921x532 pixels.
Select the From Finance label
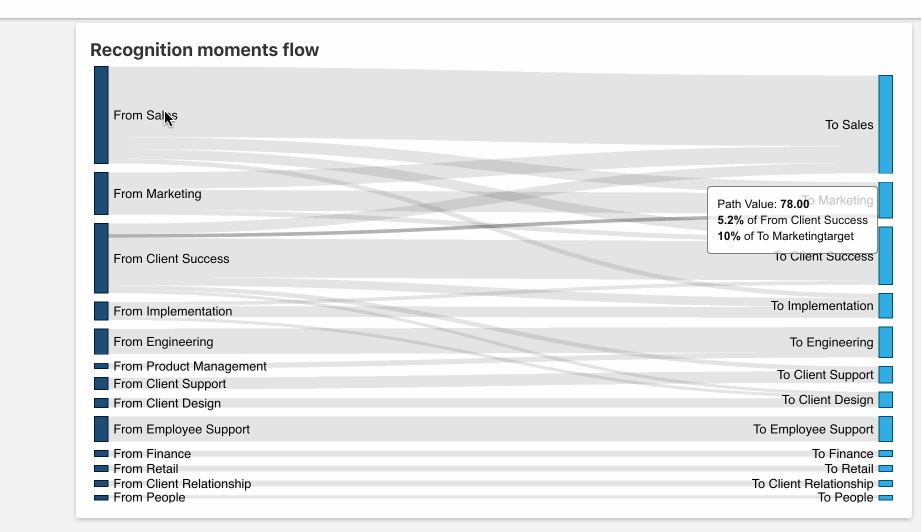152,454
